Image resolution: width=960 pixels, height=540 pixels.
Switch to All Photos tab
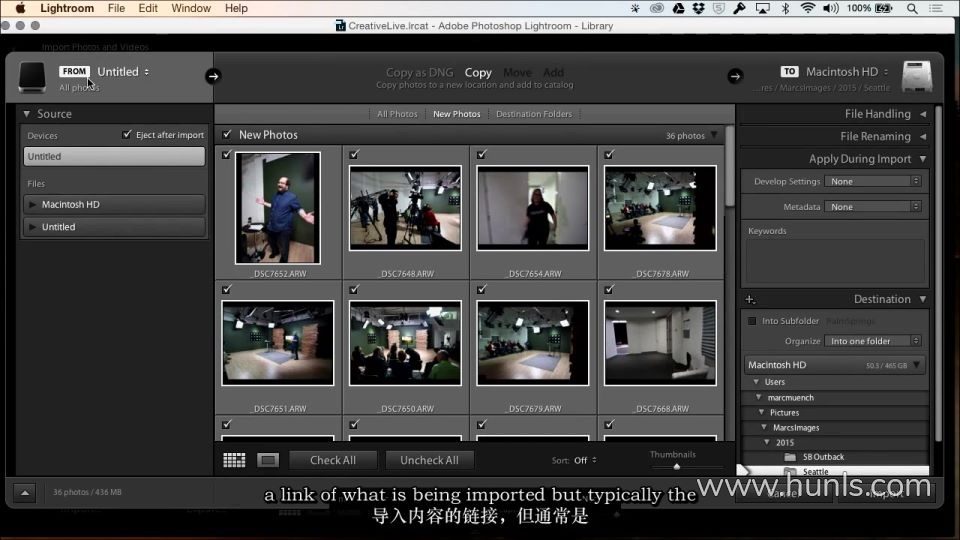397,114
